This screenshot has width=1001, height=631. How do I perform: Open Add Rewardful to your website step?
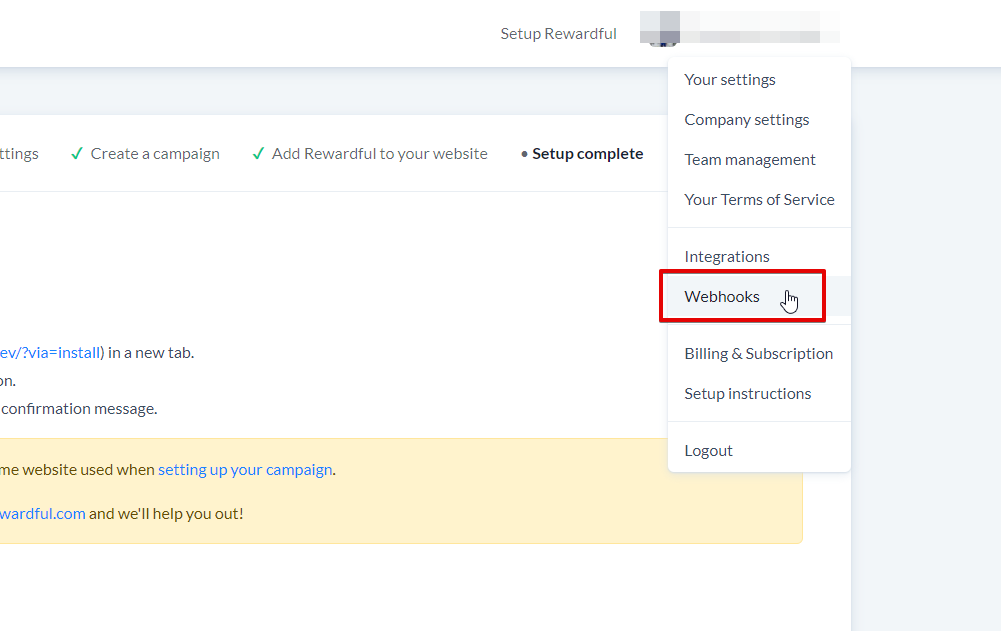(379, 154)
